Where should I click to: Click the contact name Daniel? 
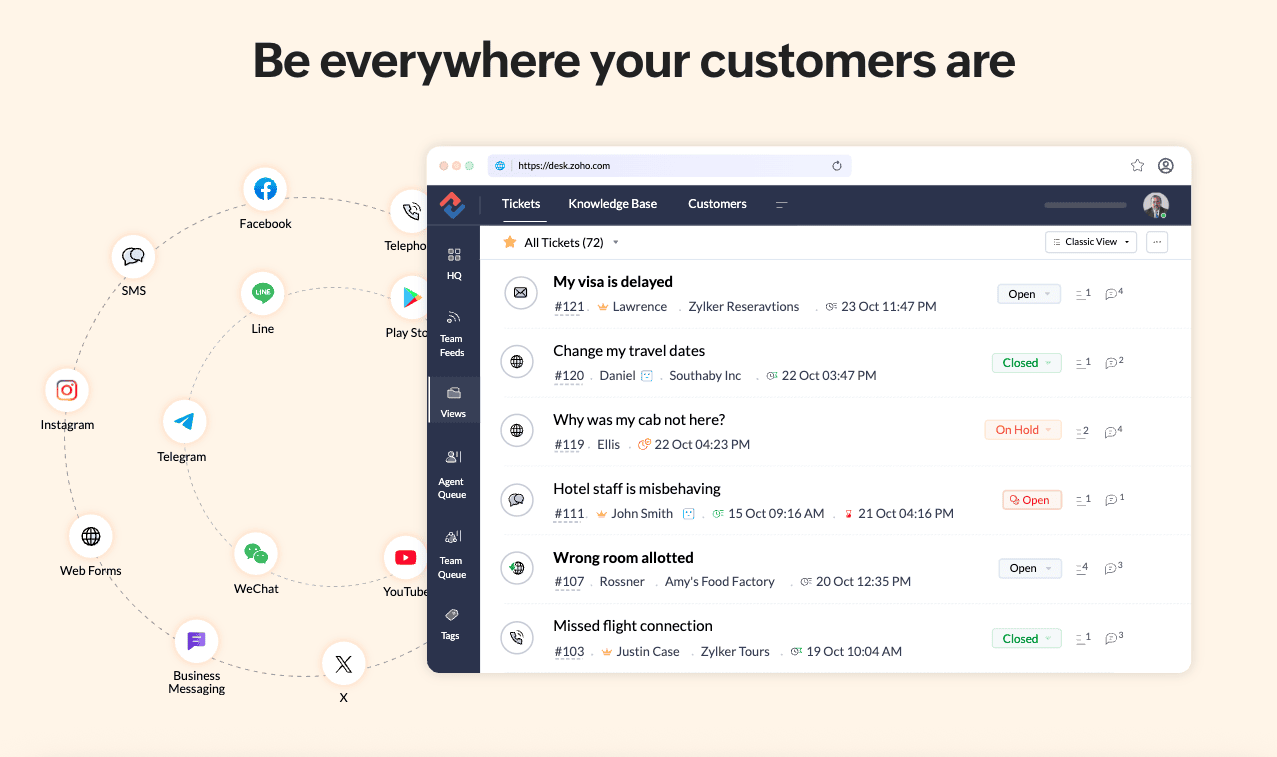point(617,376)
